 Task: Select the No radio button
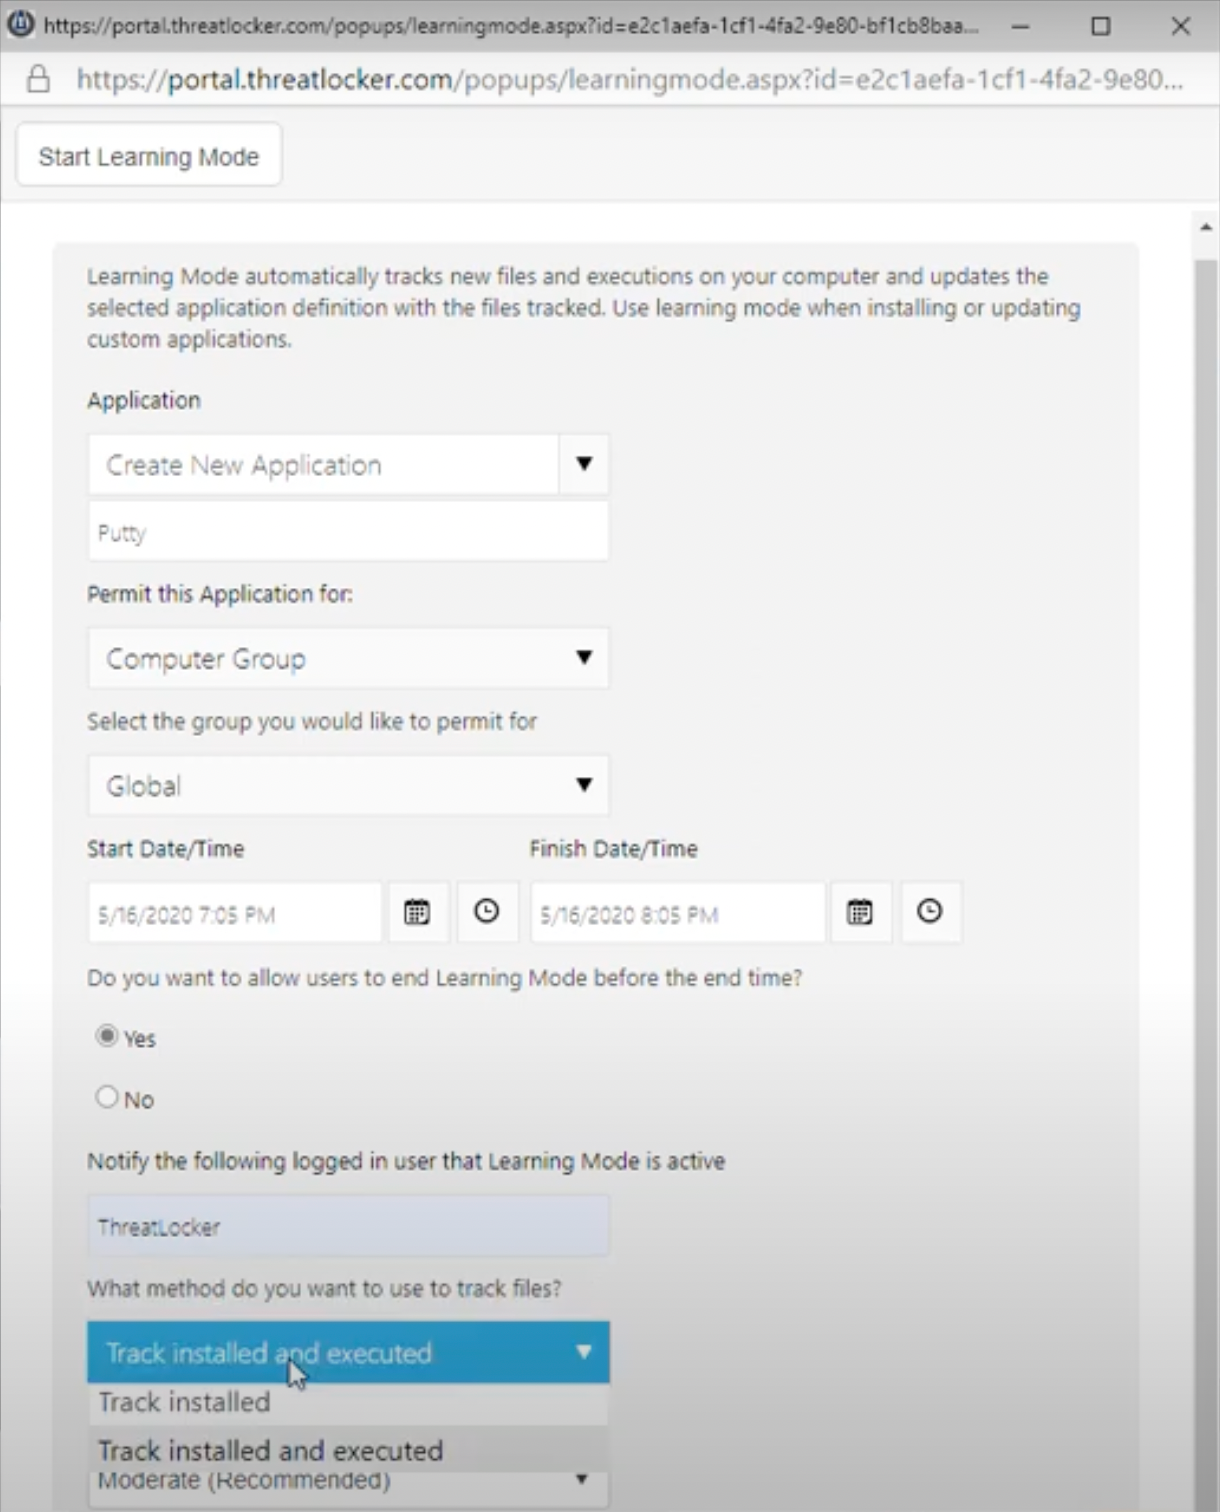(106, 1097)
